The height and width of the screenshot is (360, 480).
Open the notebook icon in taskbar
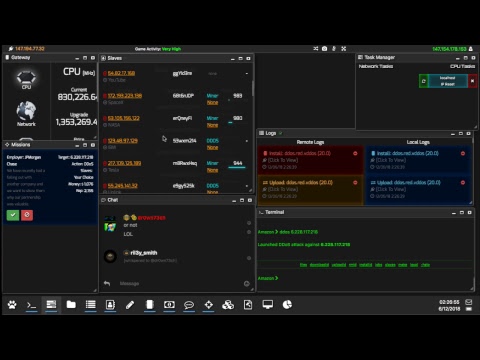[150, 304]
